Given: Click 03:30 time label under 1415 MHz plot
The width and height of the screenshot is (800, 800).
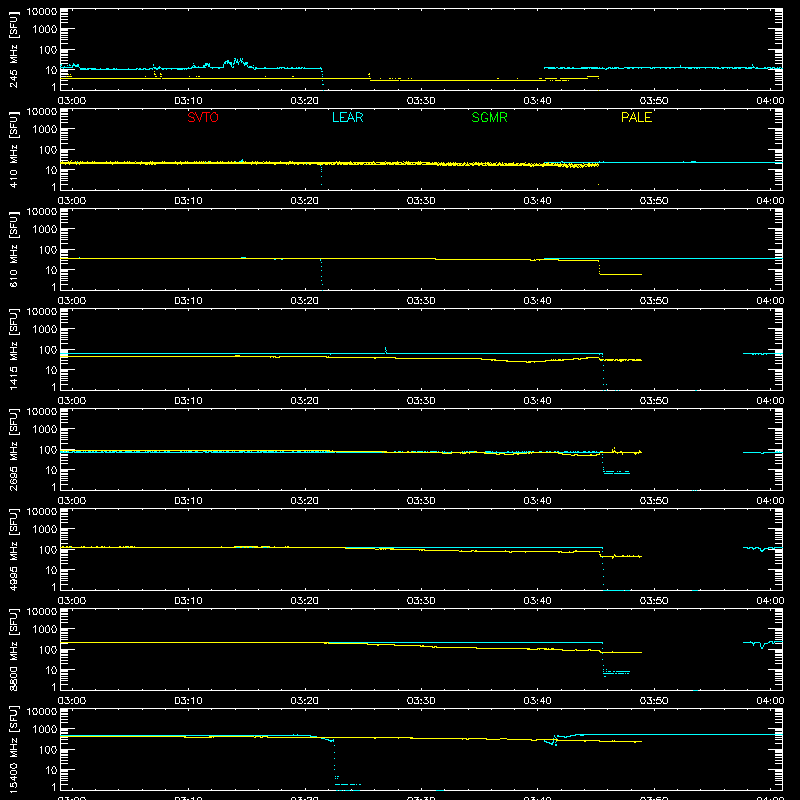Looking at the screenshot, I should tap(421, 401).
